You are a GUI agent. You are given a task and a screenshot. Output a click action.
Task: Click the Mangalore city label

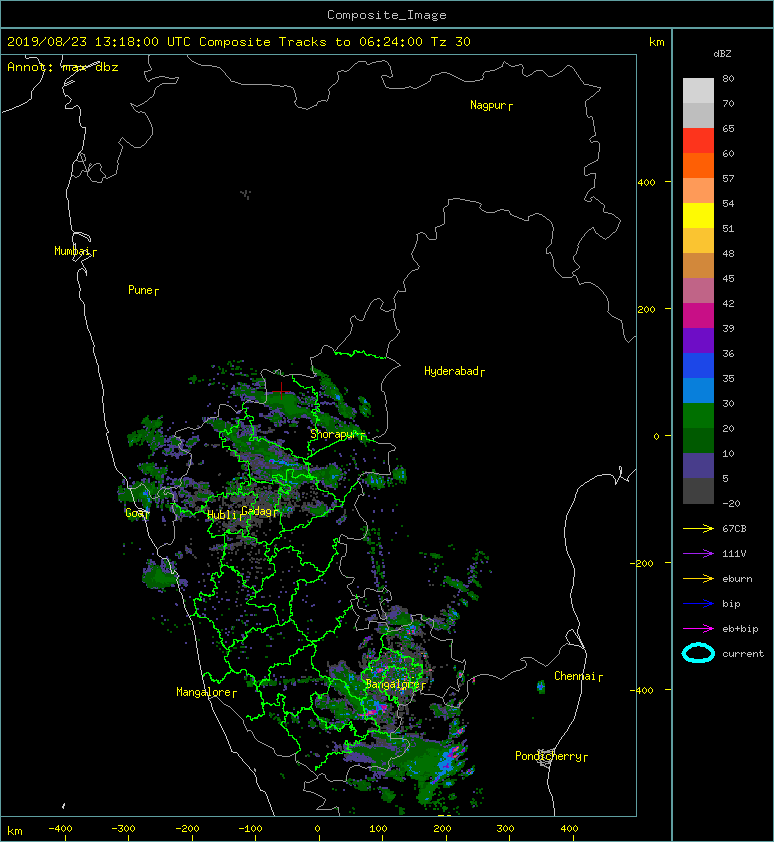pos(204,692)
